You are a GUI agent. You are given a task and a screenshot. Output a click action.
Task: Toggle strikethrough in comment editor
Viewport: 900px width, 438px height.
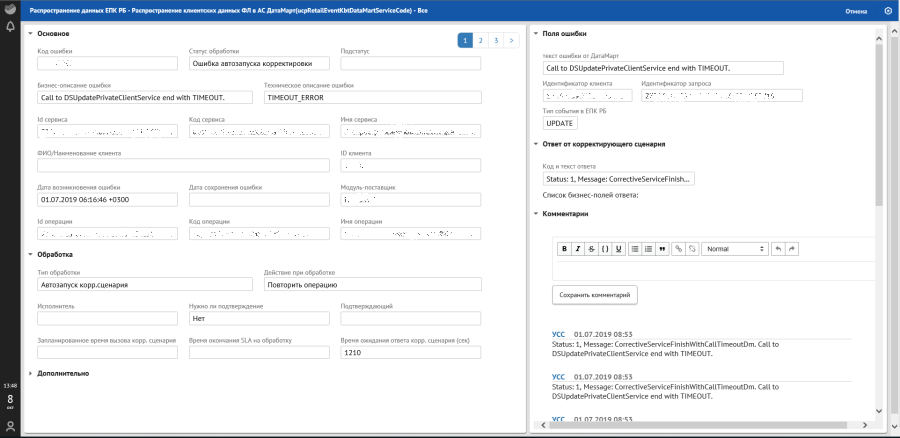click(591, 248)
